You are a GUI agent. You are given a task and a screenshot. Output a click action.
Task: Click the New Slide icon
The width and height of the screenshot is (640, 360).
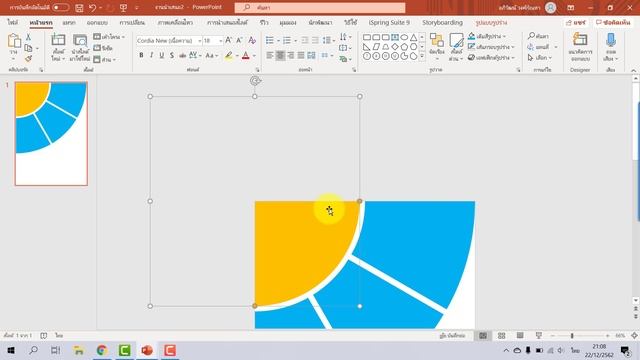tap(58, 40)
